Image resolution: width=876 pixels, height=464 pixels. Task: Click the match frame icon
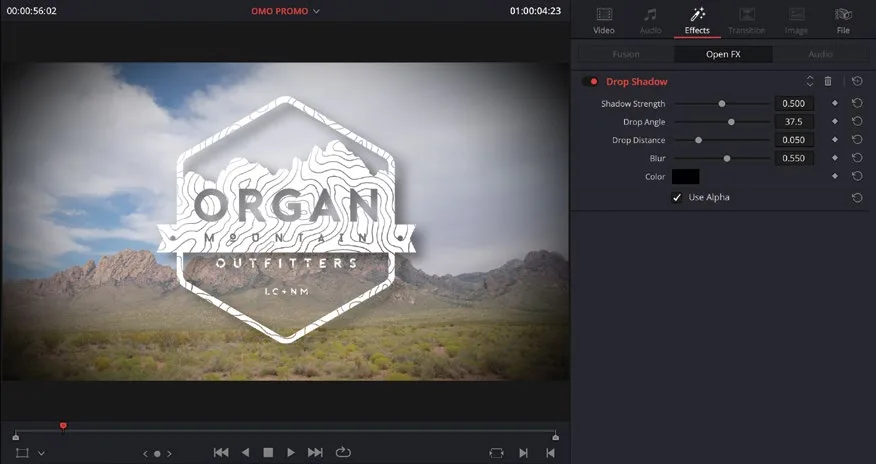pos(496,453)
